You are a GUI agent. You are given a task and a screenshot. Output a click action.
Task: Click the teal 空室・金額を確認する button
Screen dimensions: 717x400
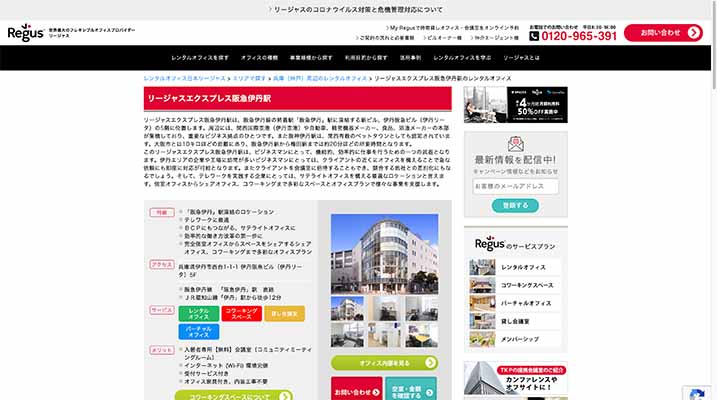411,389
